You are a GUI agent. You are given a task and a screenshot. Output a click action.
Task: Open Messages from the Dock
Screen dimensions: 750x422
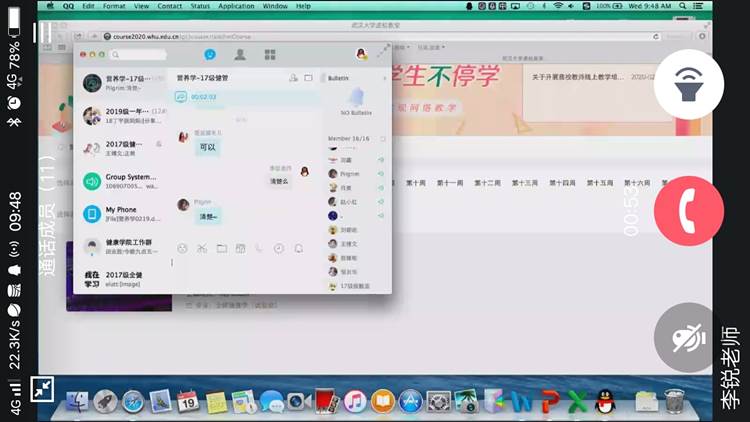pyautogui.click(x=272, y=401)
